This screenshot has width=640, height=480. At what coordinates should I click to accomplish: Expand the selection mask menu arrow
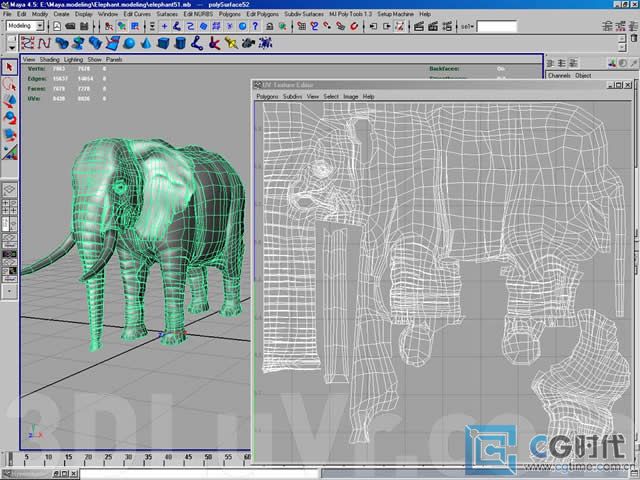pyautogui.click(x=152, y=27)
